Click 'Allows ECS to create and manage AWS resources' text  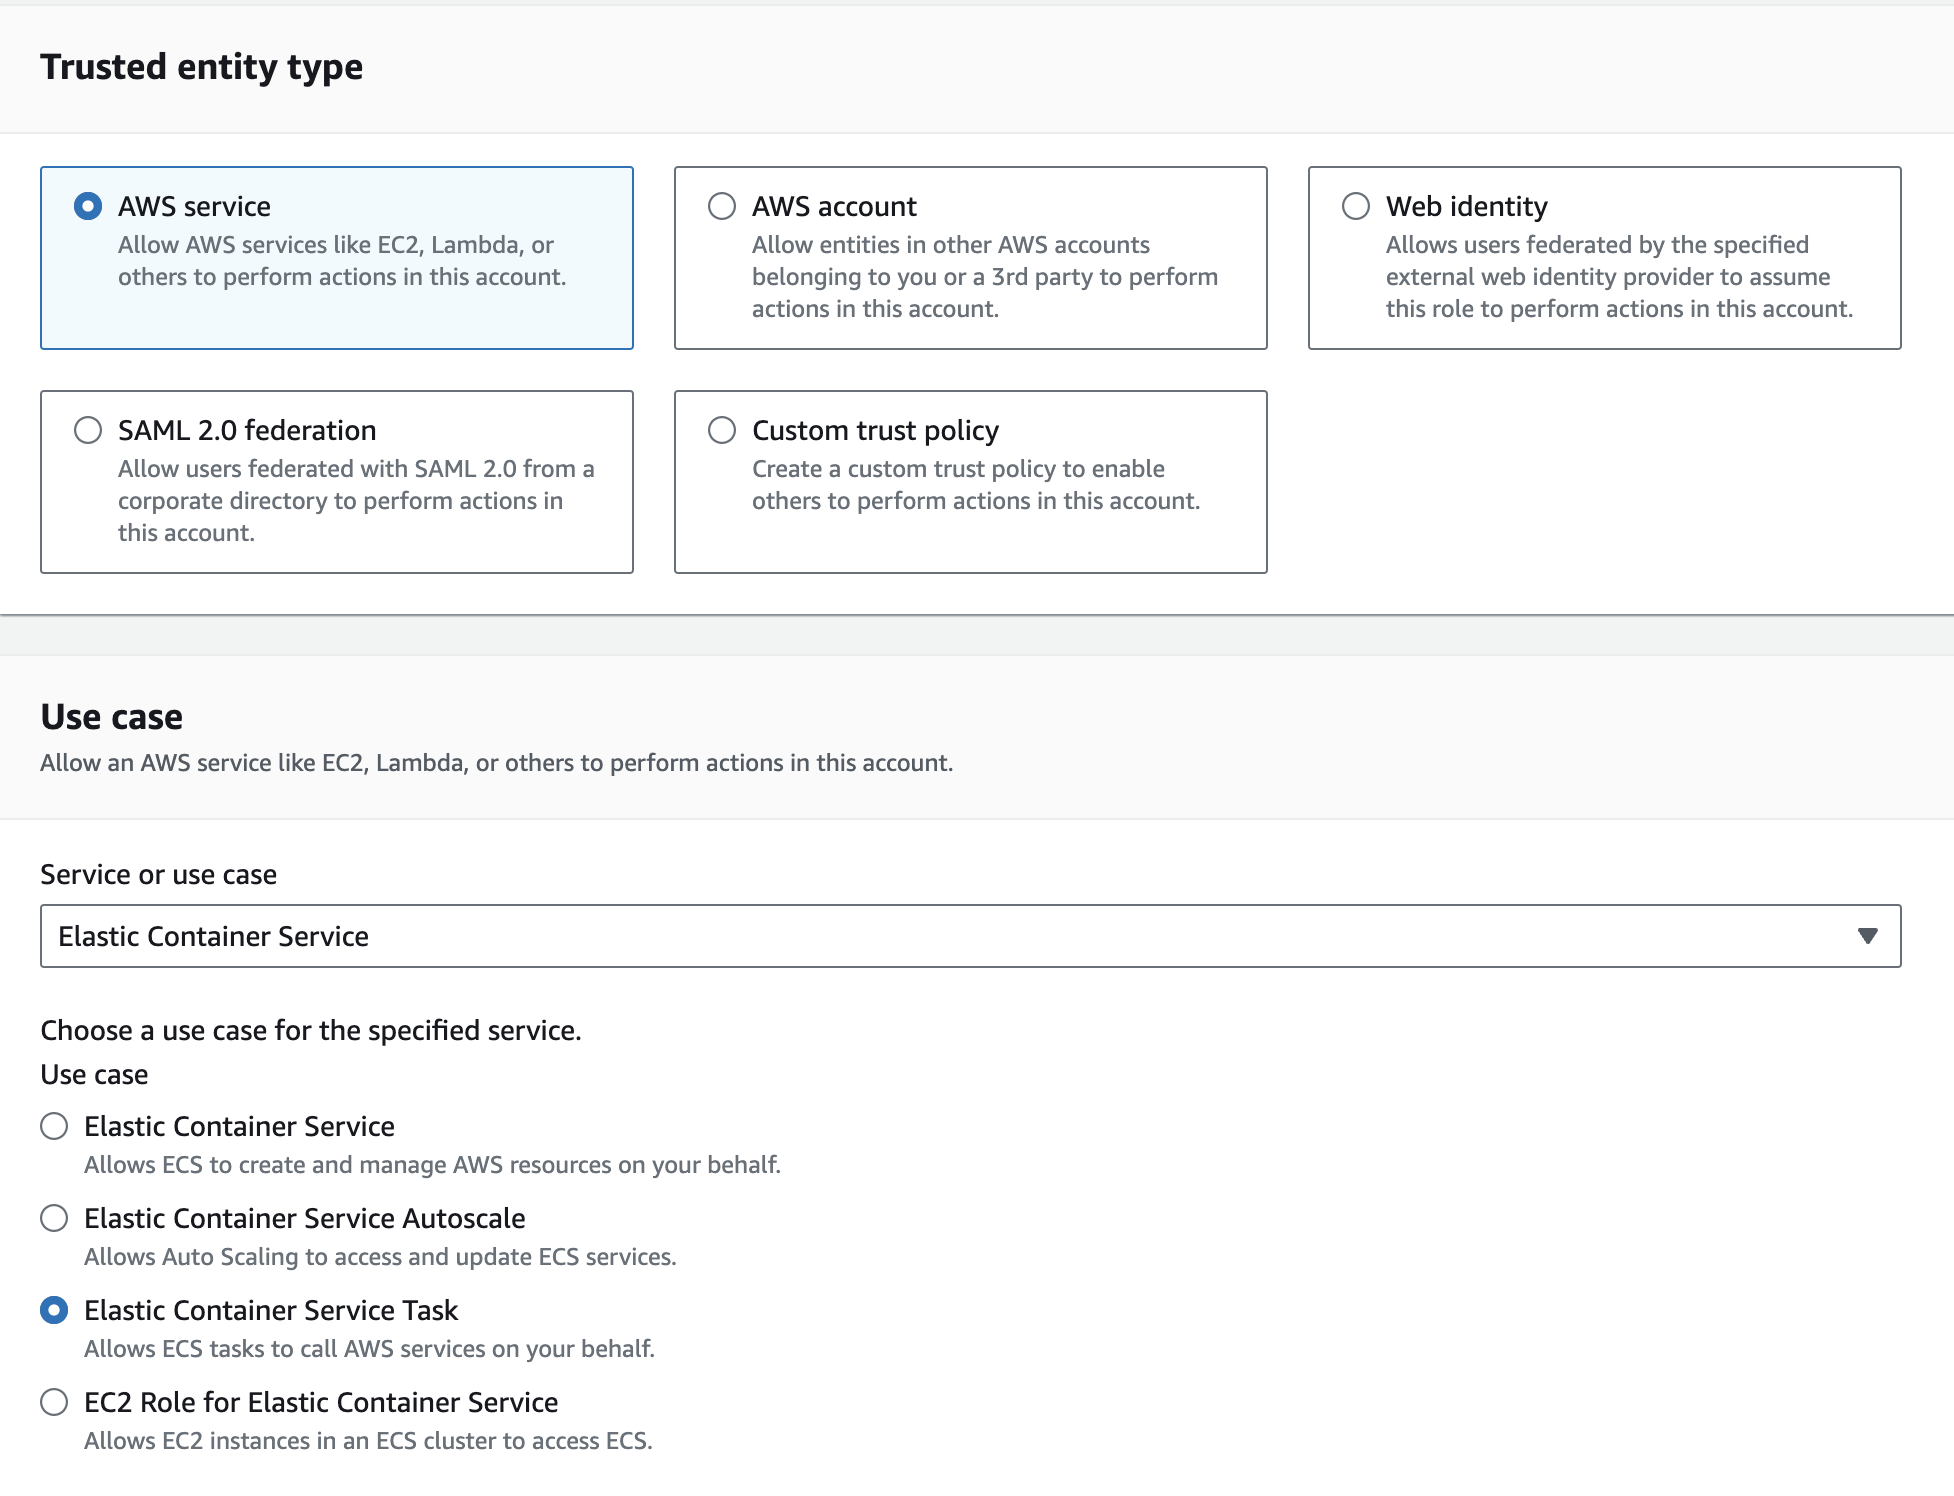tap(432, 1165)
